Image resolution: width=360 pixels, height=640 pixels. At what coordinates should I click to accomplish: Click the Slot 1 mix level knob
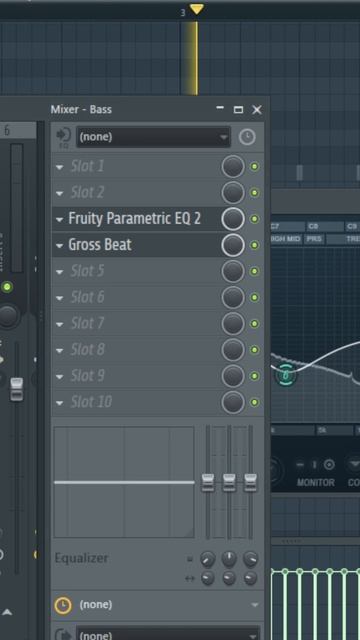[x=233, y=167]
